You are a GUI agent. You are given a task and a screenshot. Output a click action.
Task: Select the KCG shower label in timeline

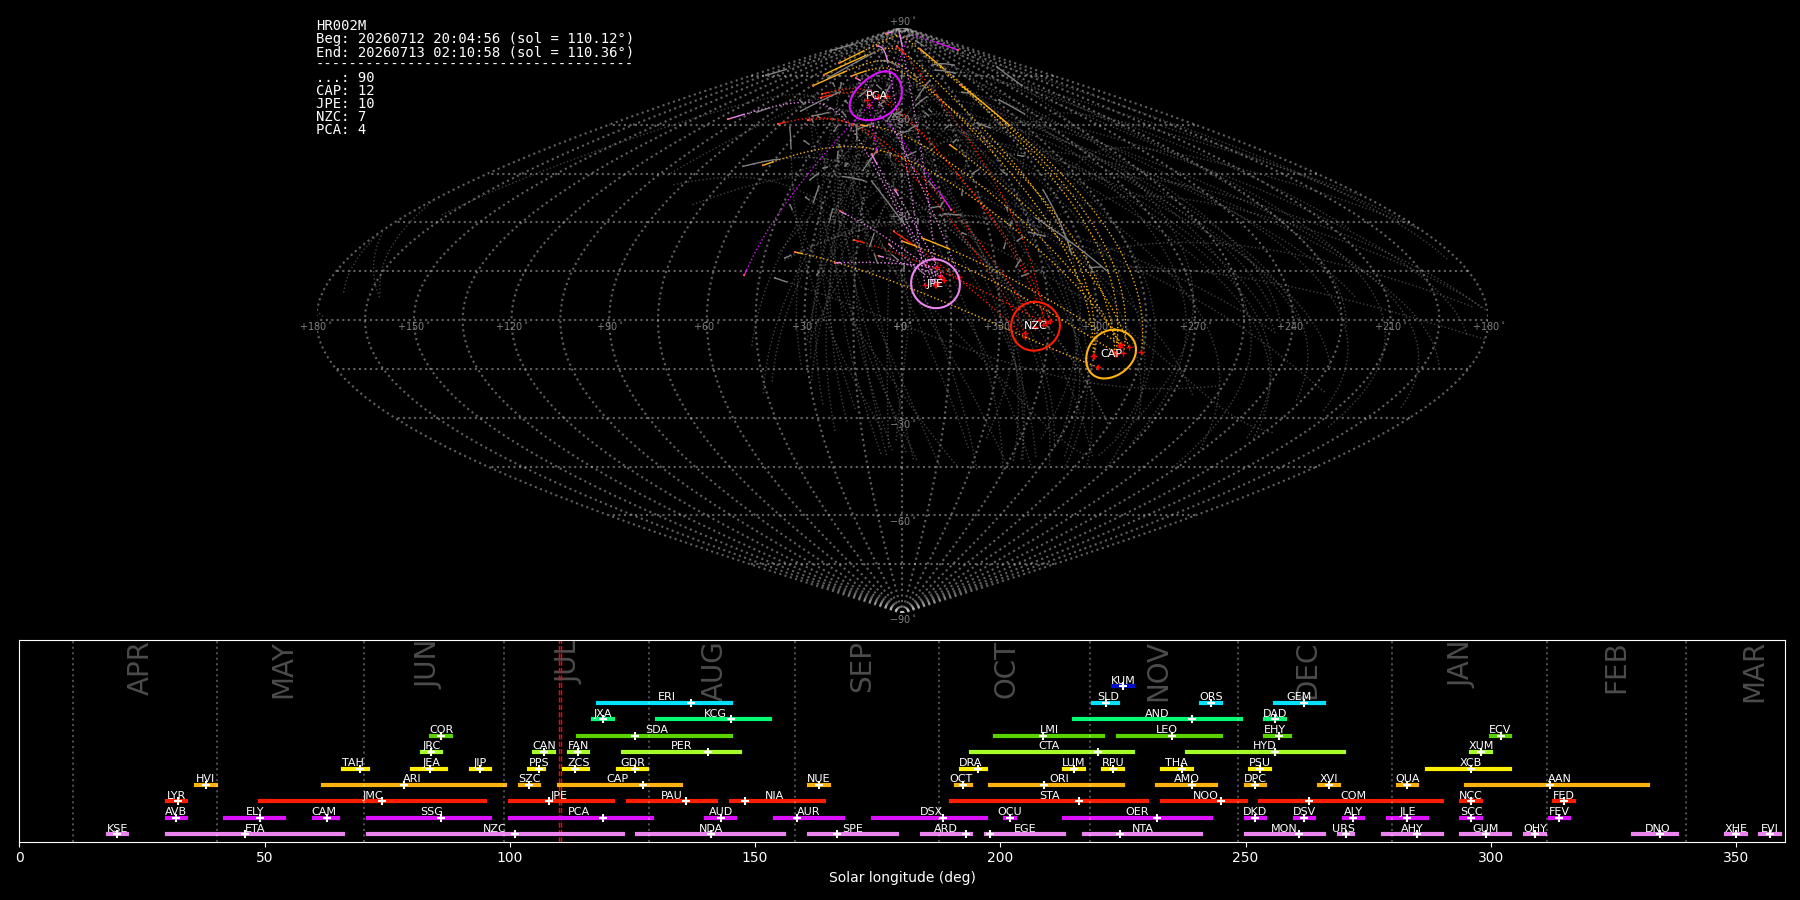click(715, 714)
